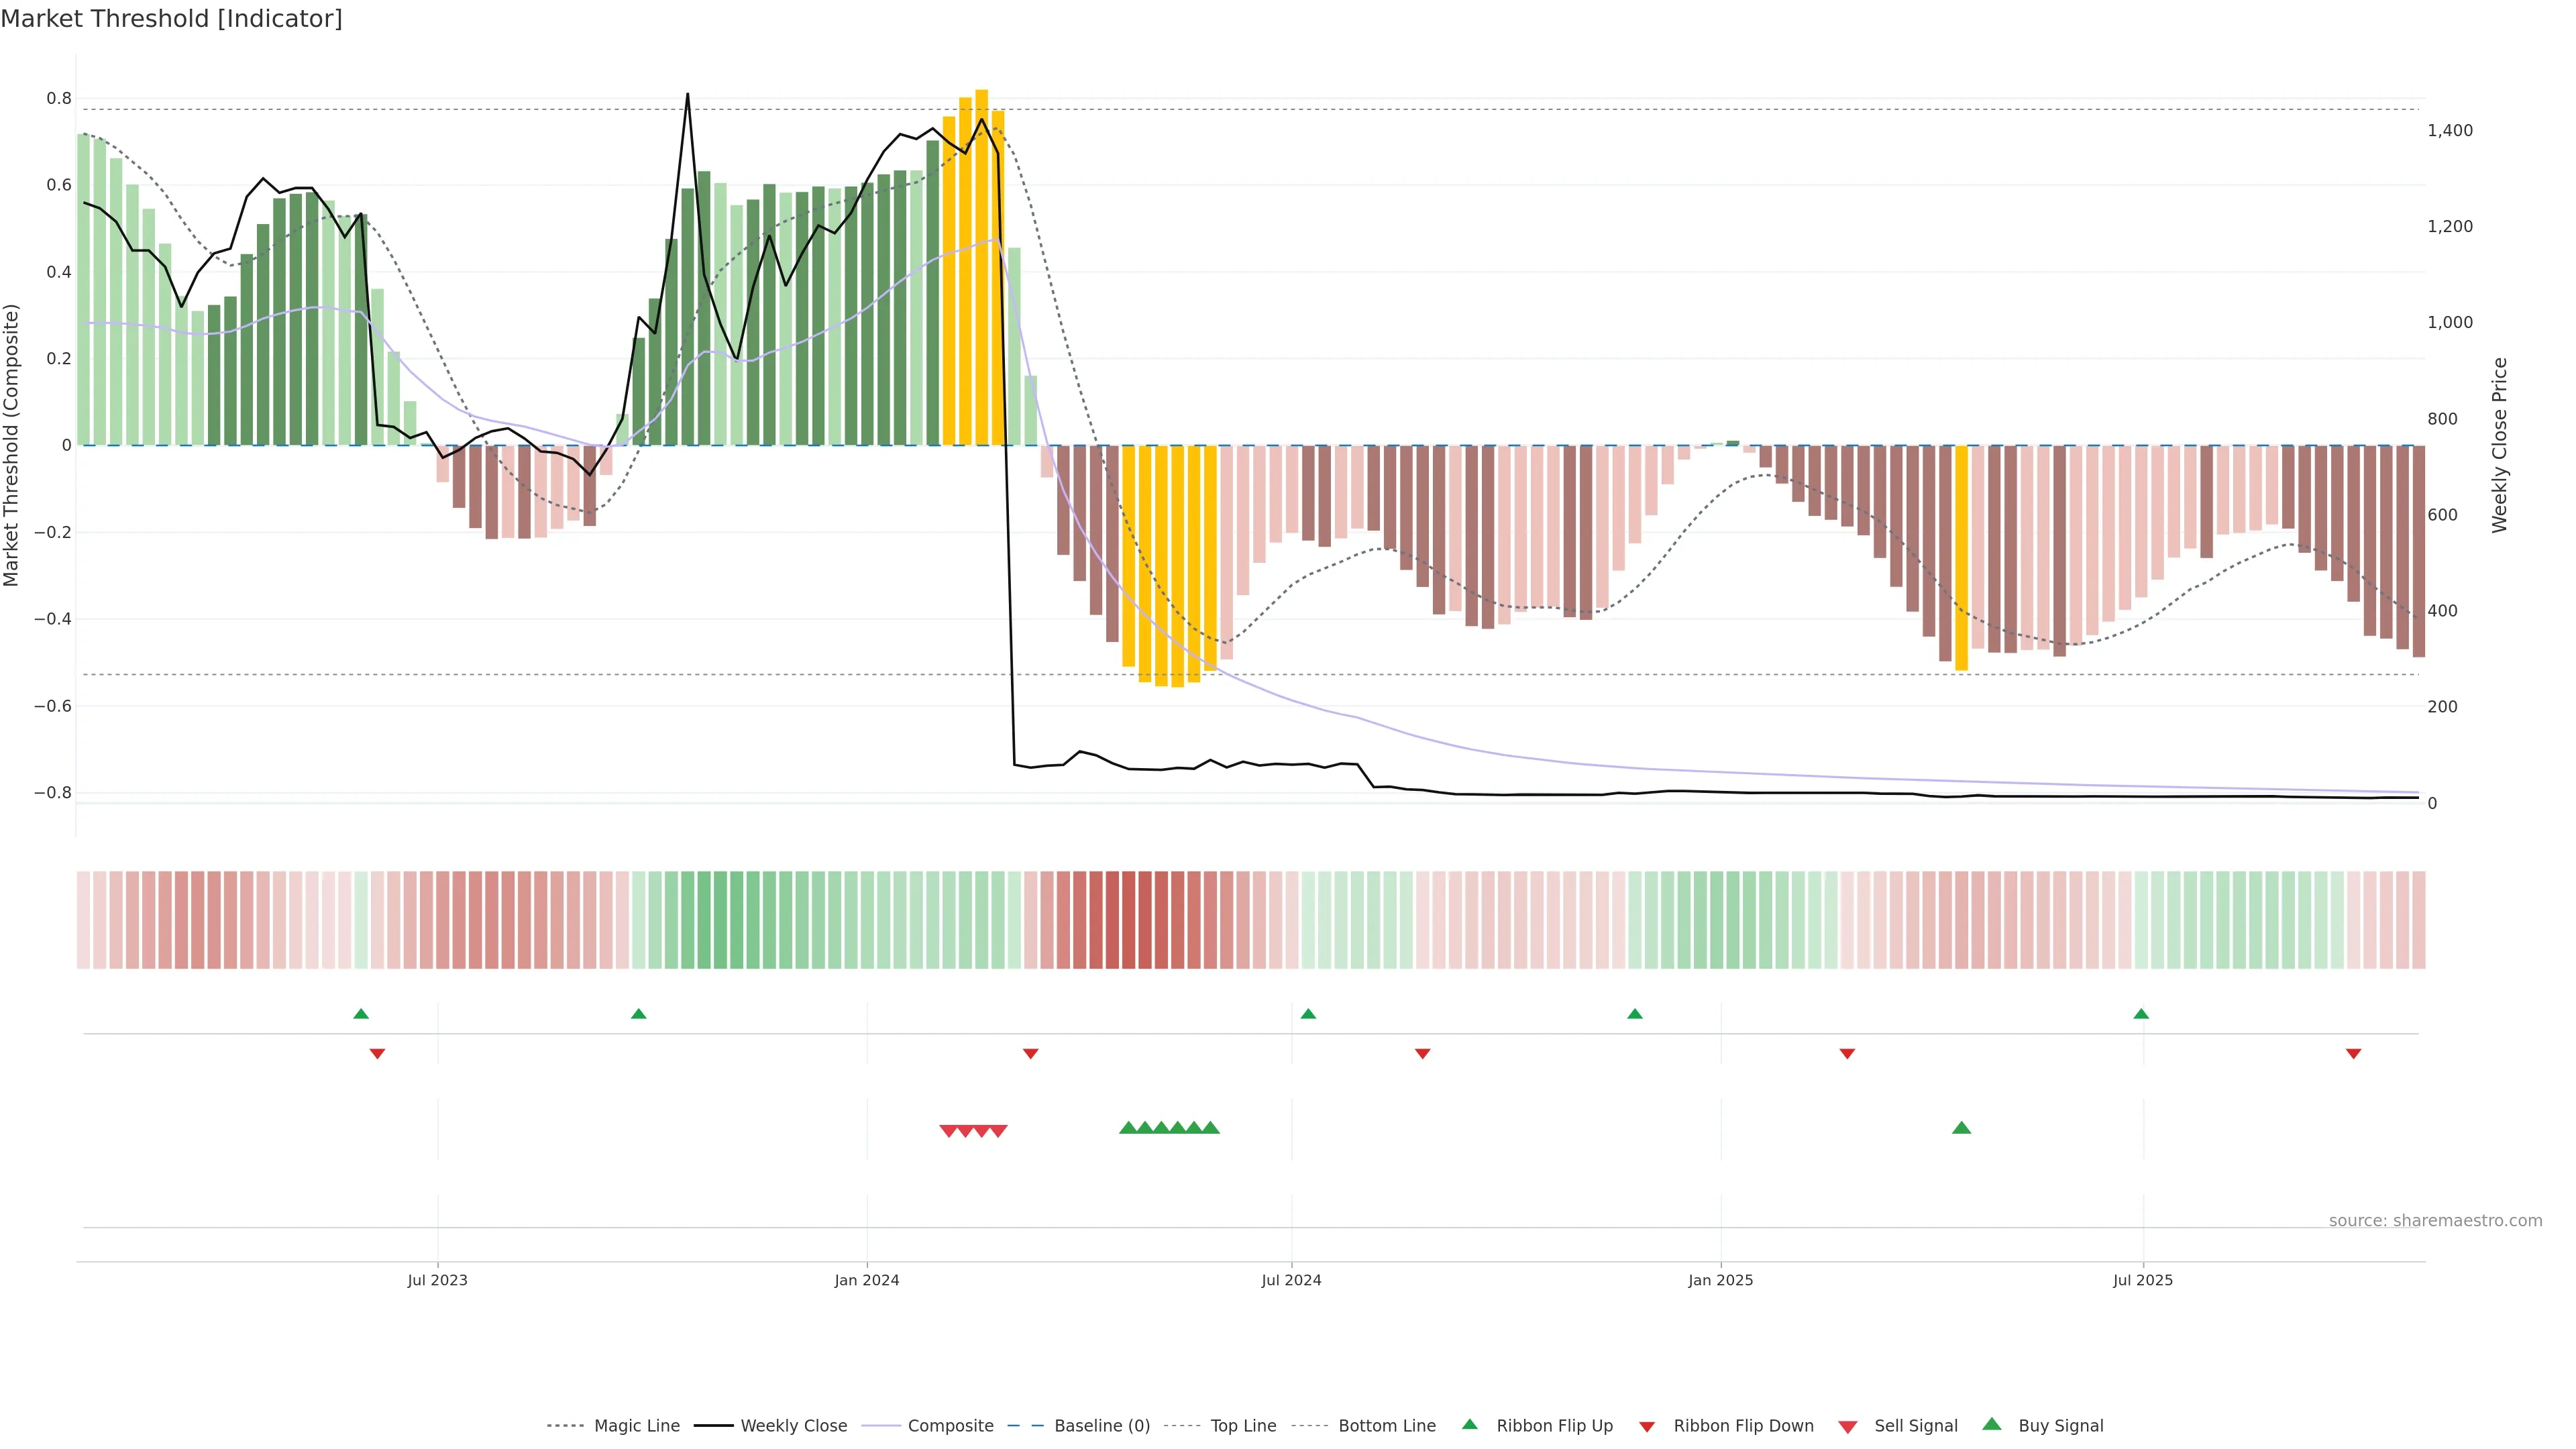This screenshot has width=2576, height=1449.
Task: Click the Sell Signal legend marker
Action: [1848, 1427]
